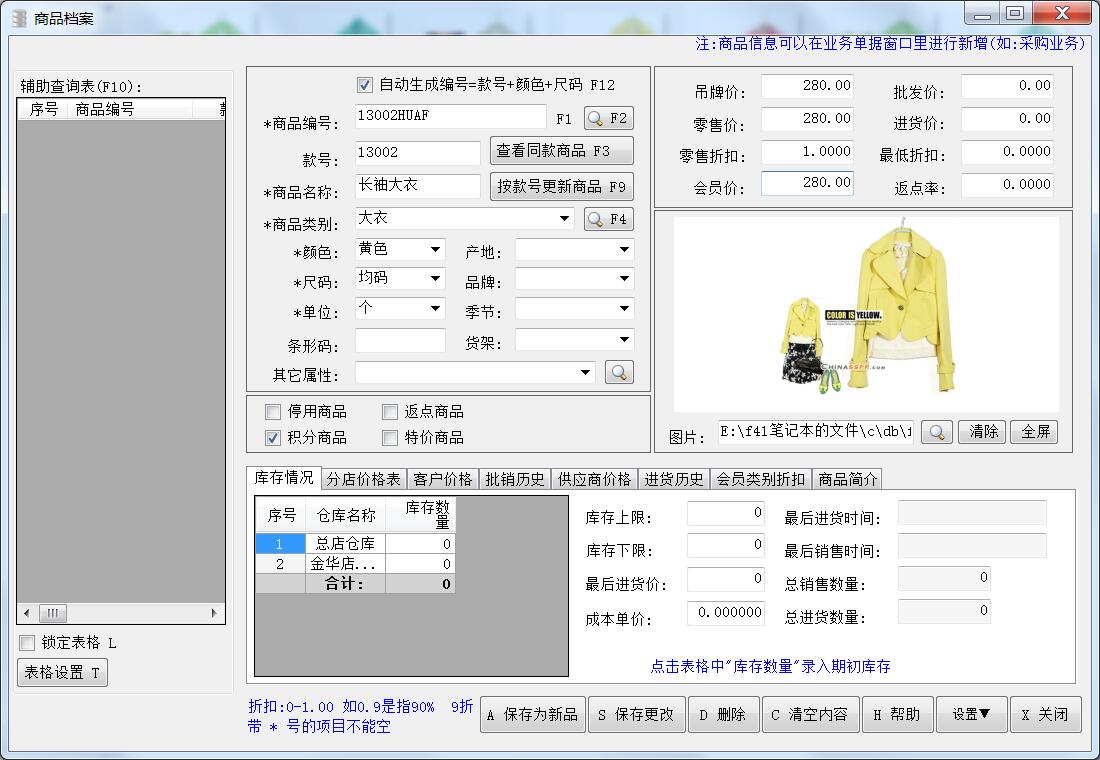Viewport: 1100px width, 760px height.
Task: Enable the 停用商品 checkbox
Action: (273, 411)
